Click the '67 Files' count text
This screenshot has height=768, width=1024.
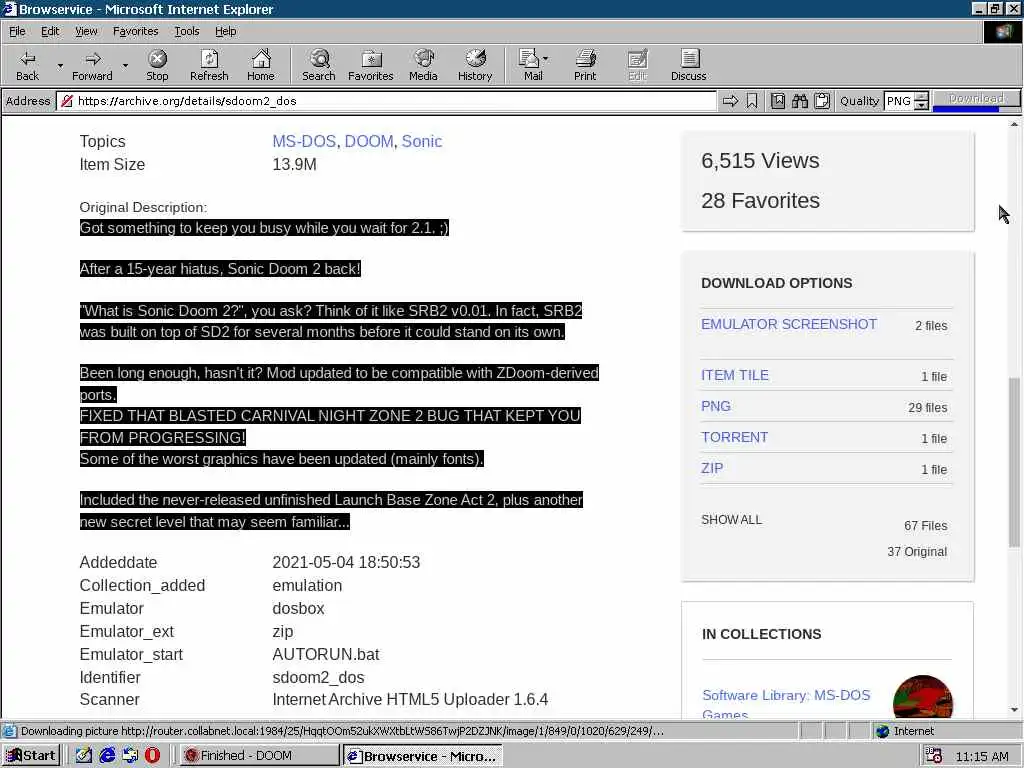click(x=925, y=526)
